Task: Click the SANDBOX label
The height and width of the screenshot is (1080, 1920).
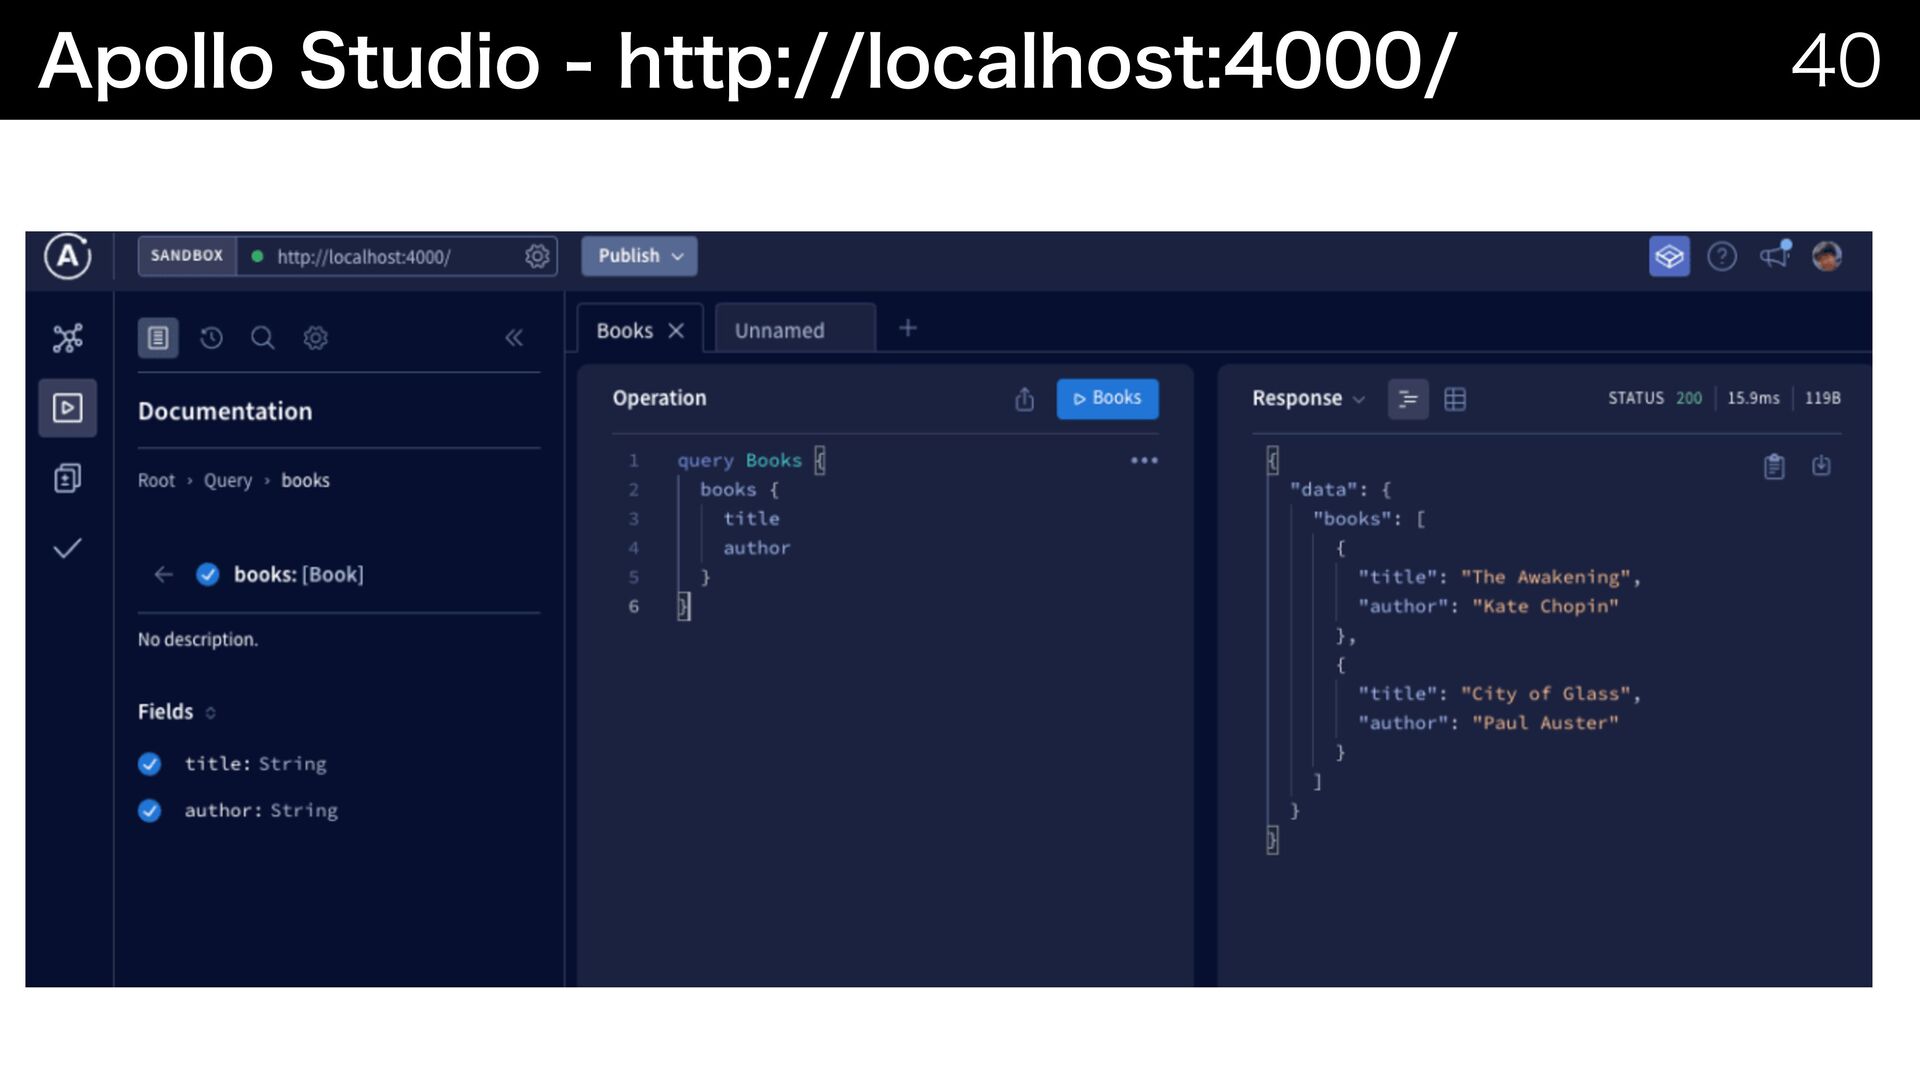Action: [x=187, y=256]
